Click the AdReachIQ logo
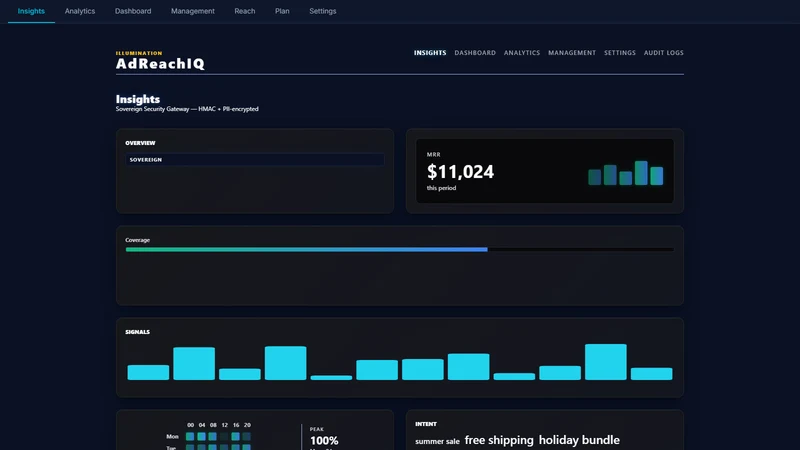The image size is (800, 450). (x=160, y=63)
